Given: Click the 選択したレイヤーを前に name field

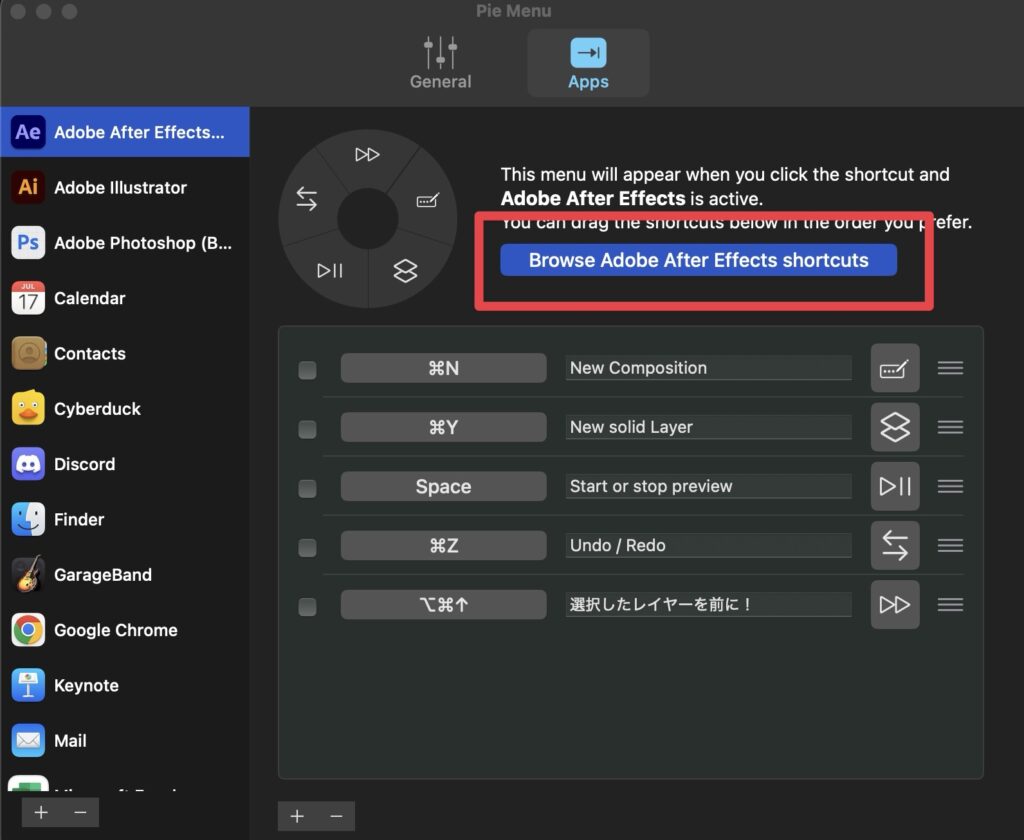Looking at the screenshot, I should [x=709, y=605].
